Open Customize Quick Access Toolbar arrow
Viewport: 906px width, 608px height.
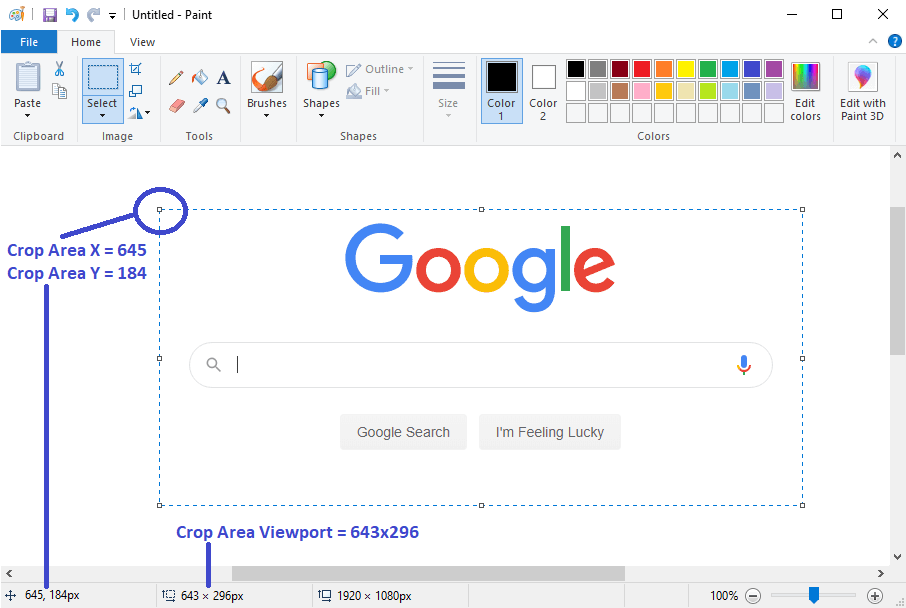112,16
